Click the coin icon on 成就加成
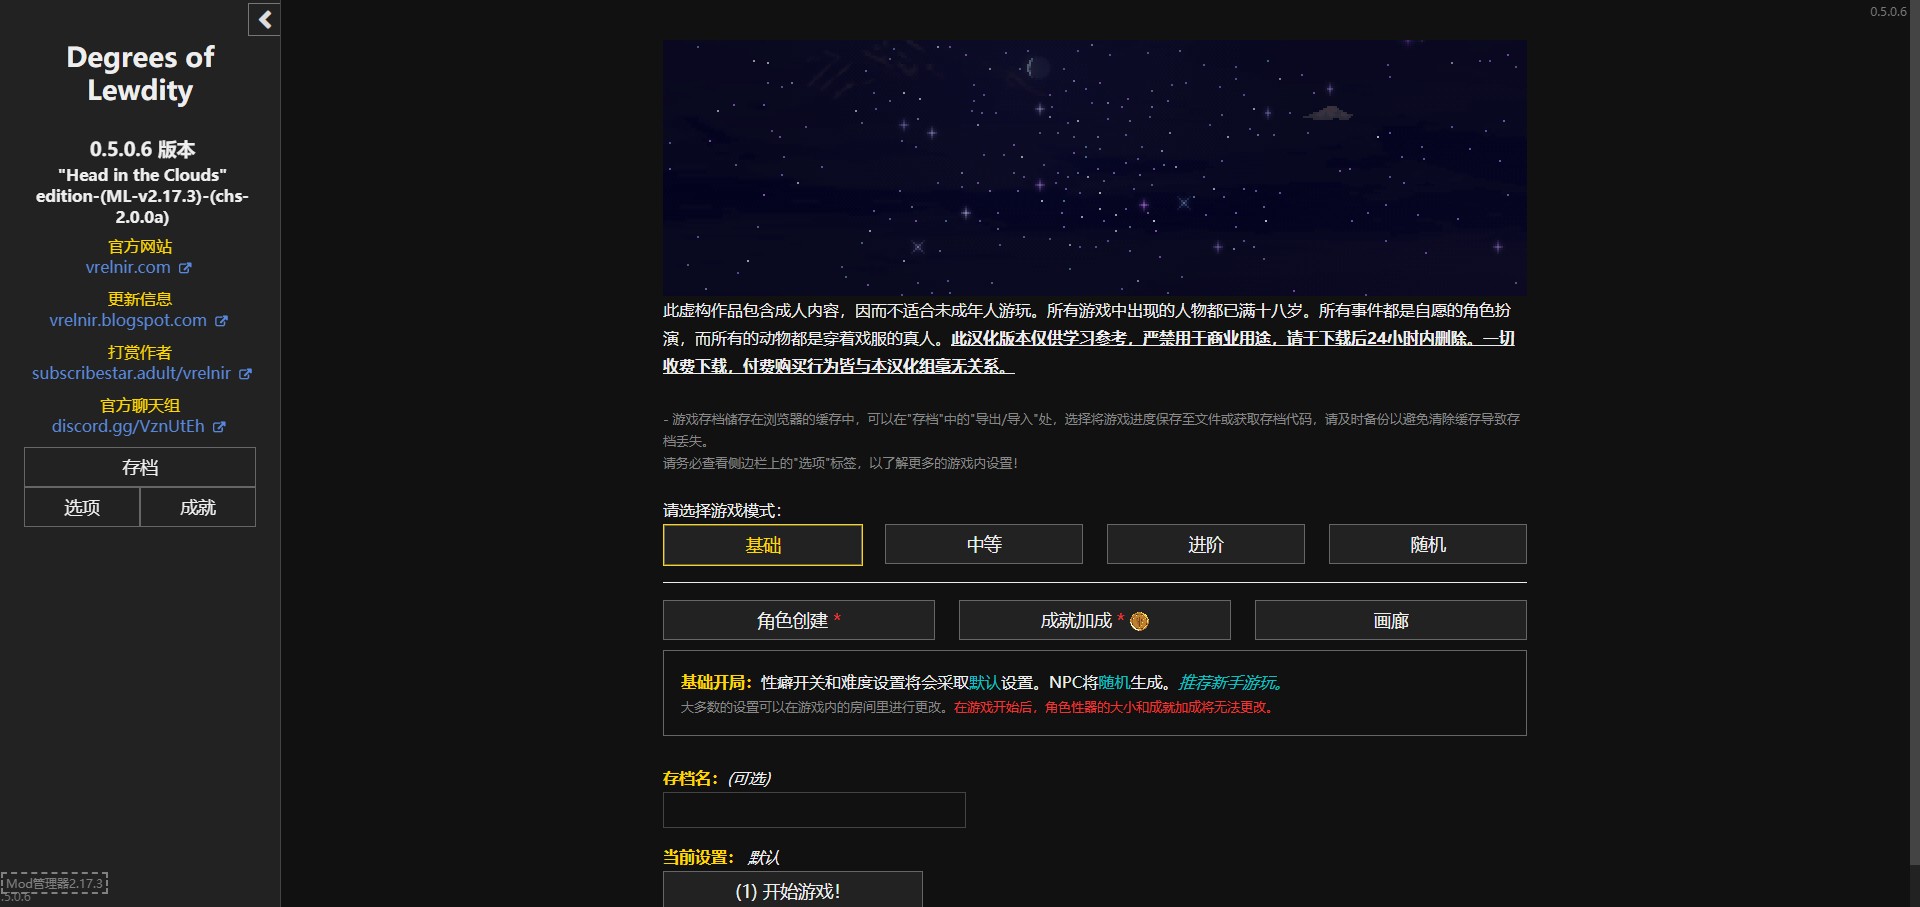This screenshot has width=1920, height=907. 1139,621
